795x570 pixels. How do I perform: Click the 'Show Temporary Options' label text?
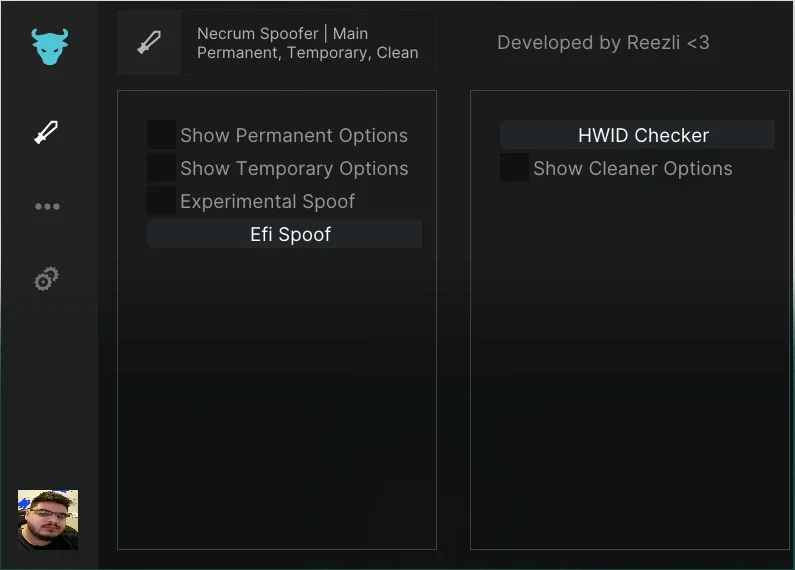tap(294, 168)
